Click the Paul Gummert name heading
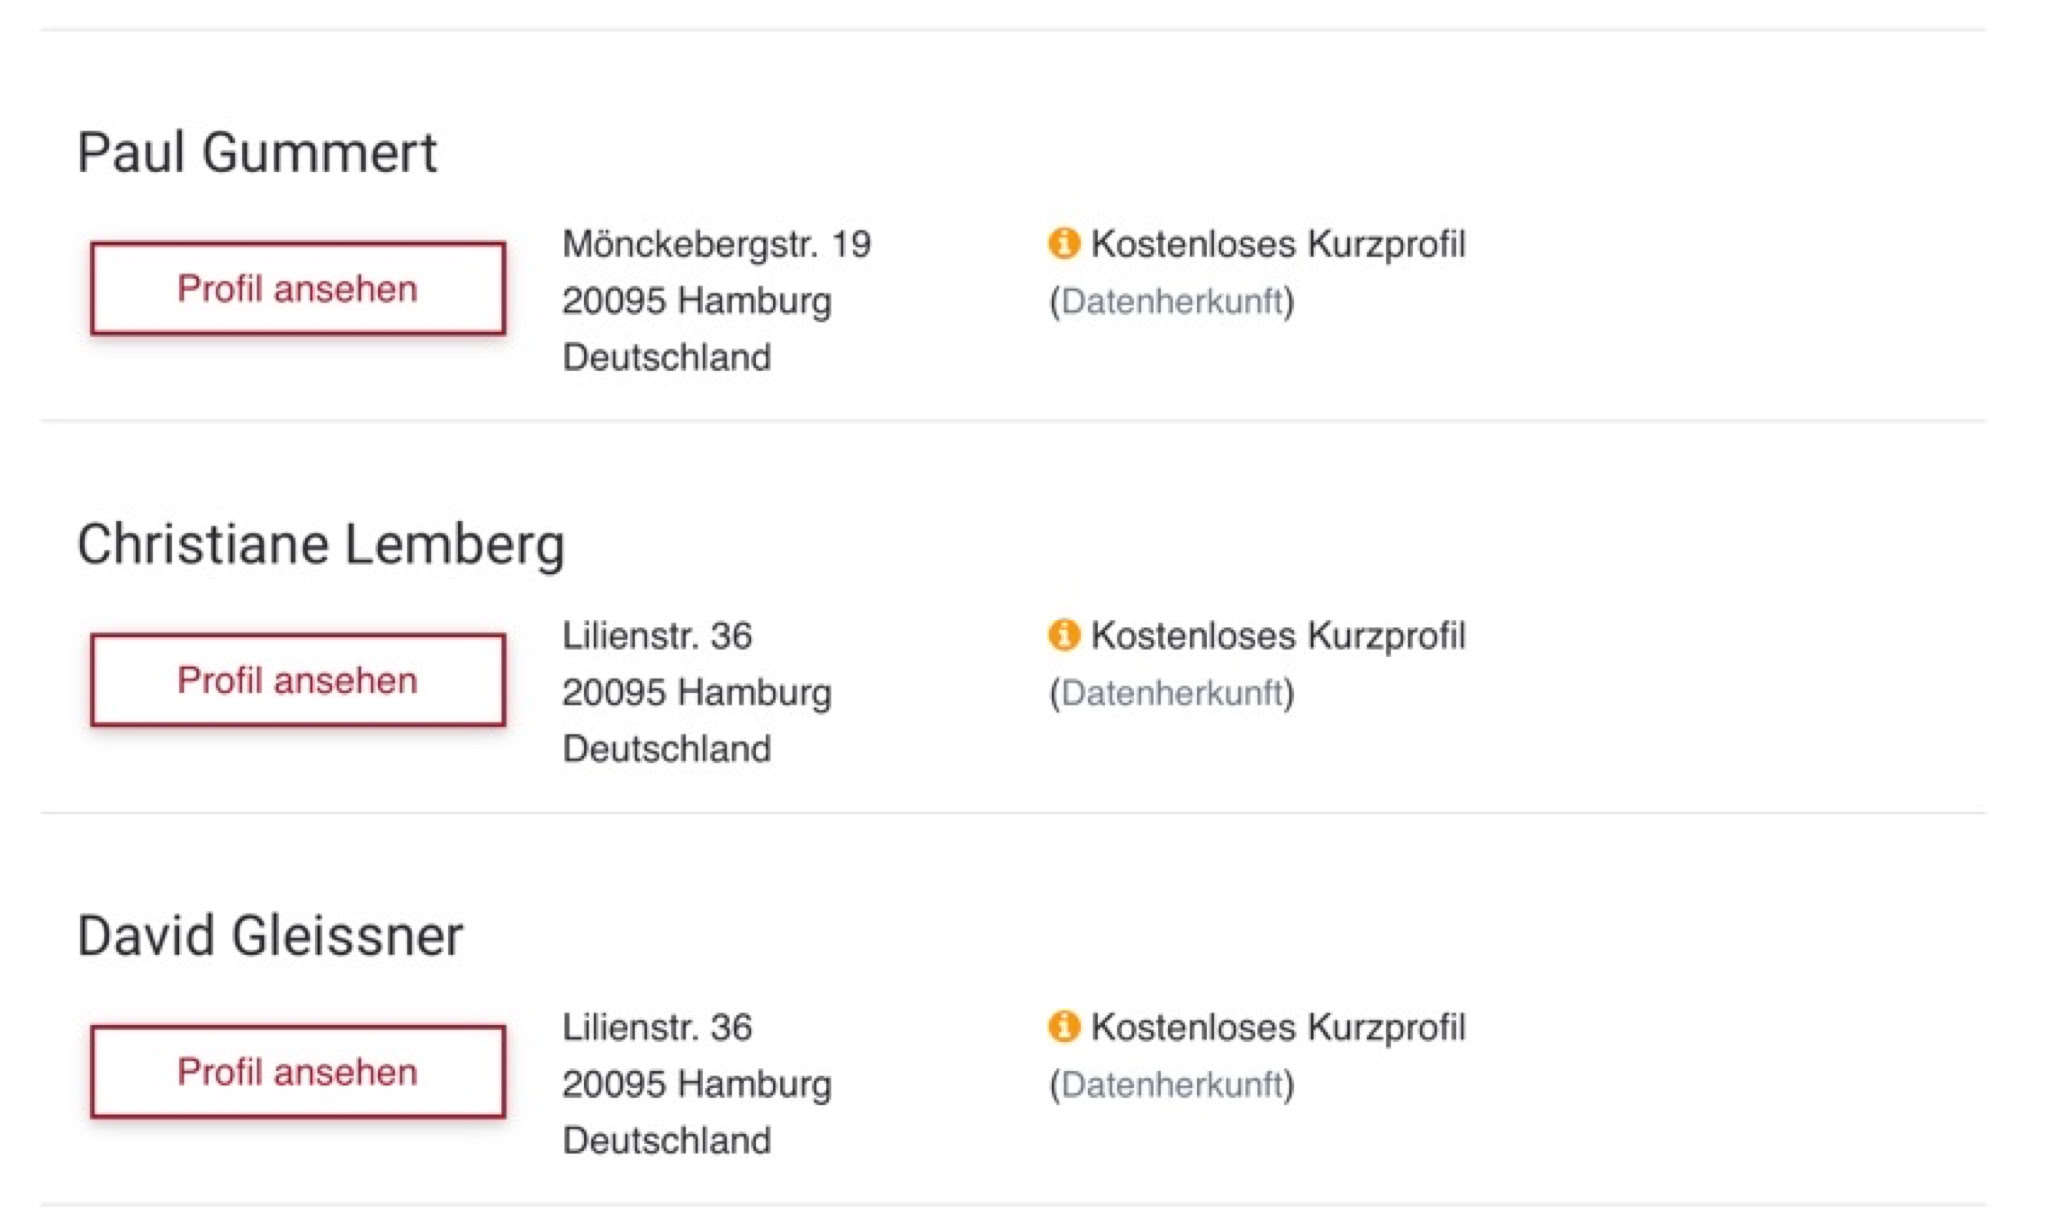Viewport: 2050px width, 1214px height. point(257,153)
